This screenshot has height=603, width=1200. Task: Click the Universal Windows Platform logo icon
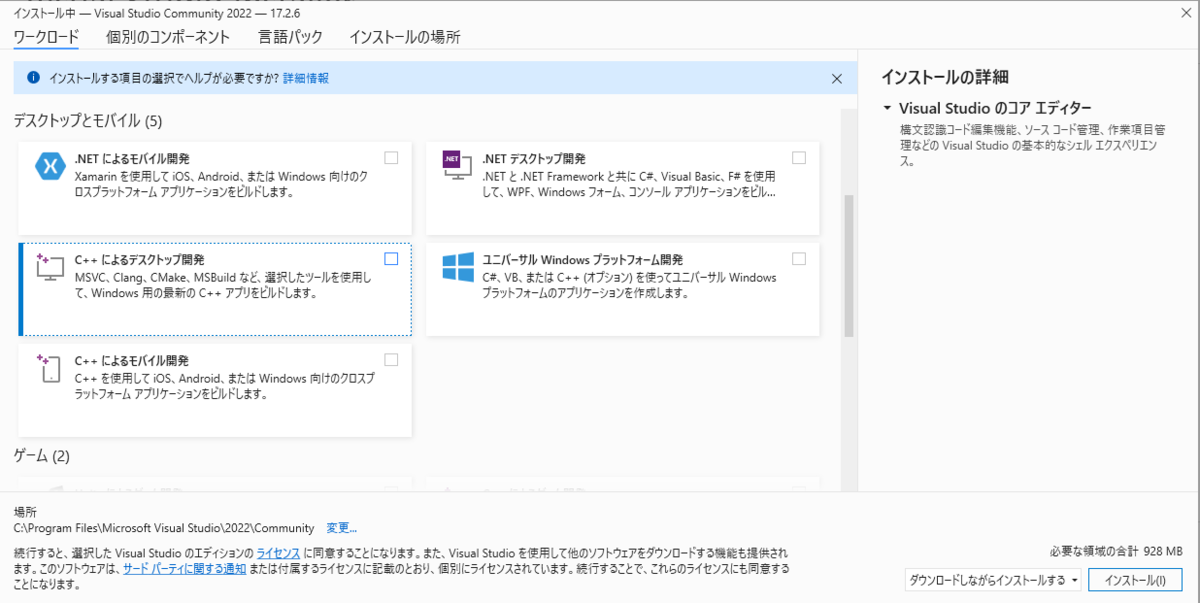tap(458, 267)
